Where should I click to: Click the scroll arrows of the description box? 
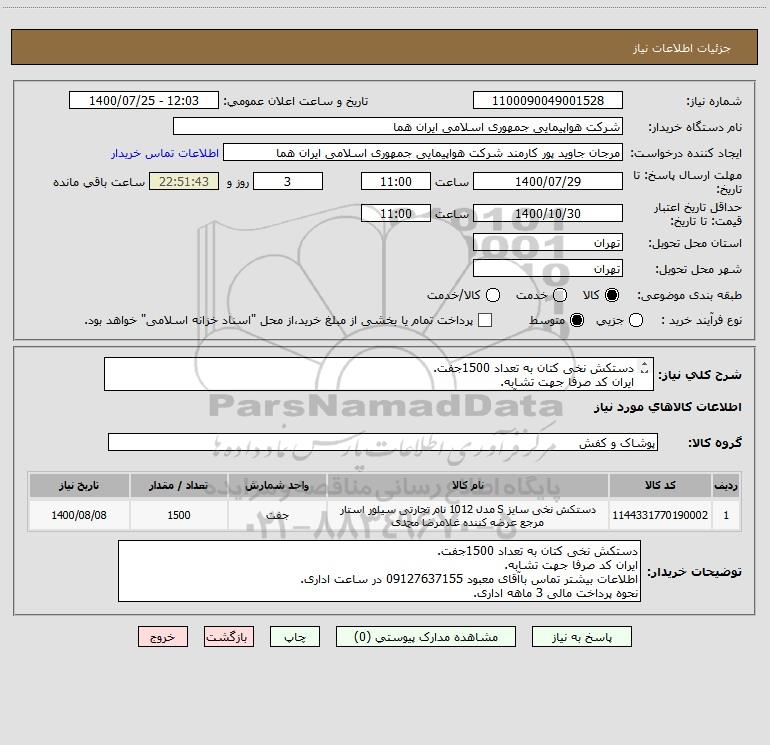[x=645, y=367]
